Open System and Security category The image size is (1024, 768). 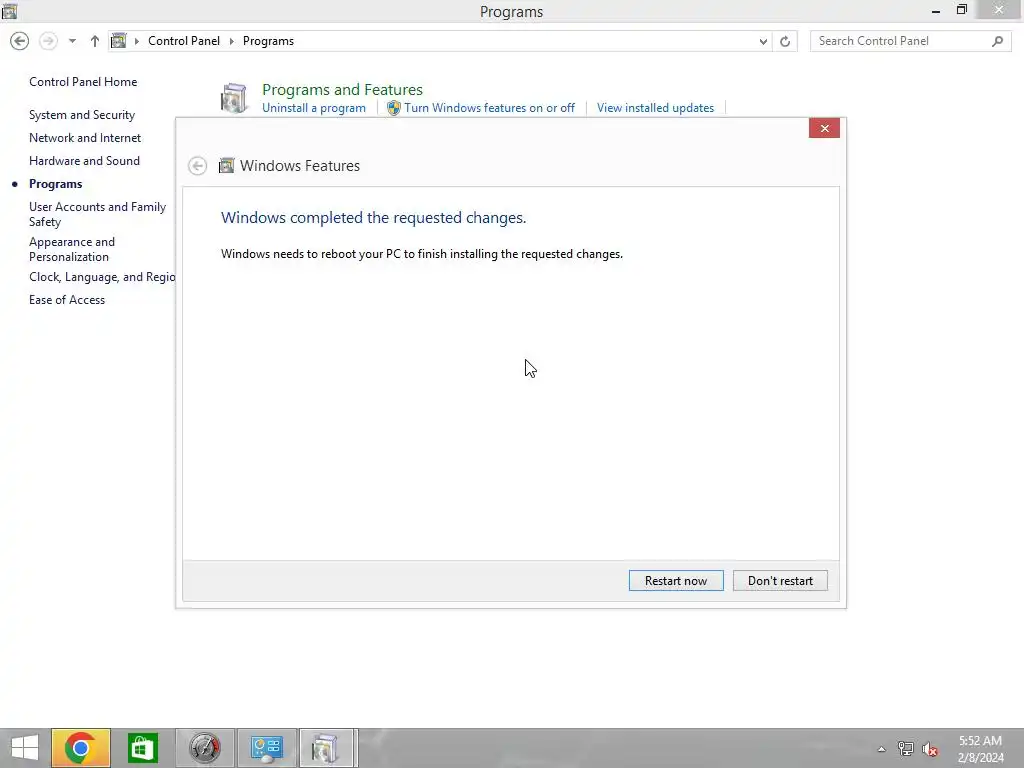coord(82,115)
